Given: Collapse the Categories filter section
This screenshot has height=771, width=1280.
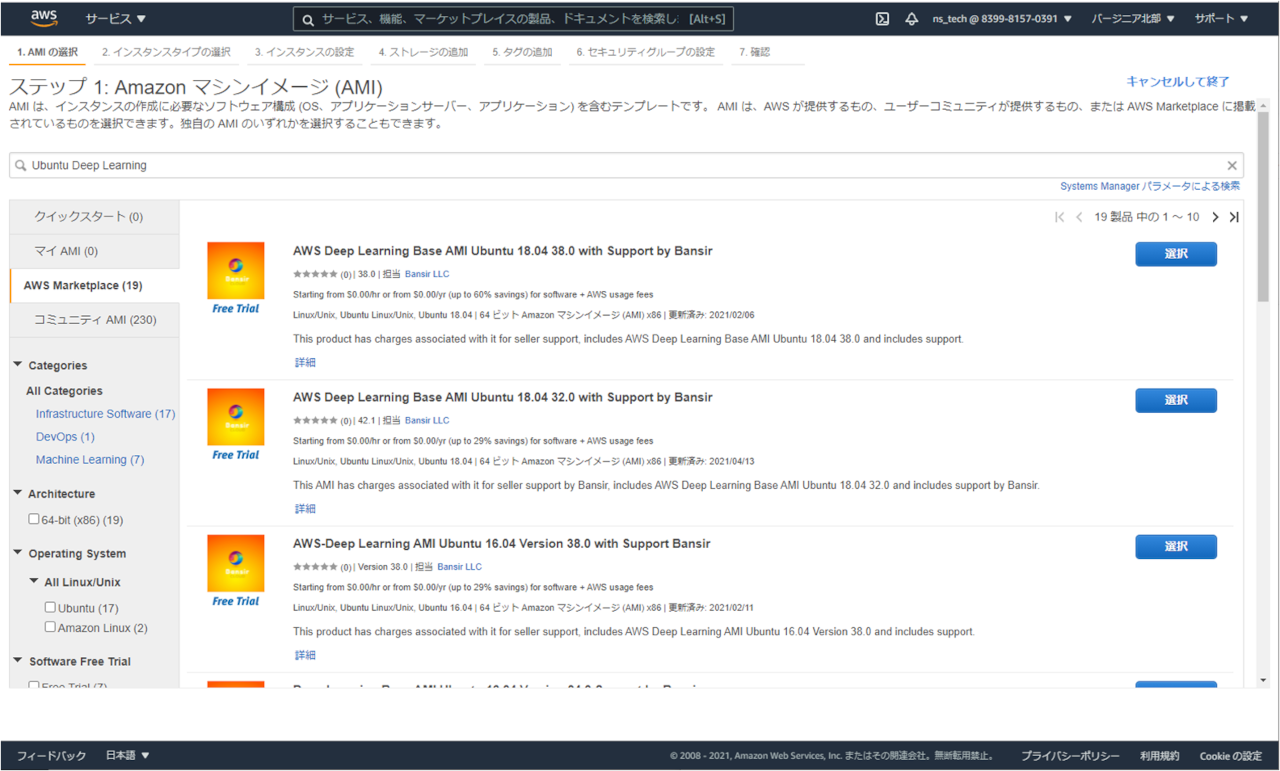Looking at the screenshot, I should [18, 365].
